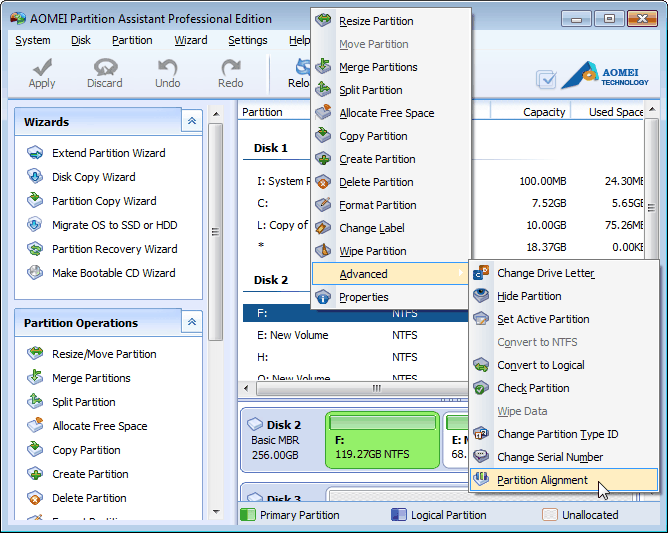Click the Discard toolbar icon

coord(105,67)
